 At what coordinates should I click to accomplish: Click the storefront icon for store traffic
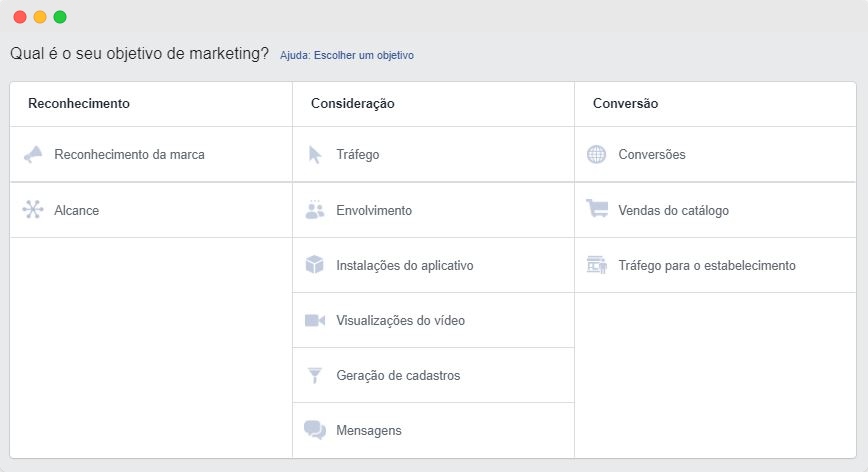click(597, 264)
